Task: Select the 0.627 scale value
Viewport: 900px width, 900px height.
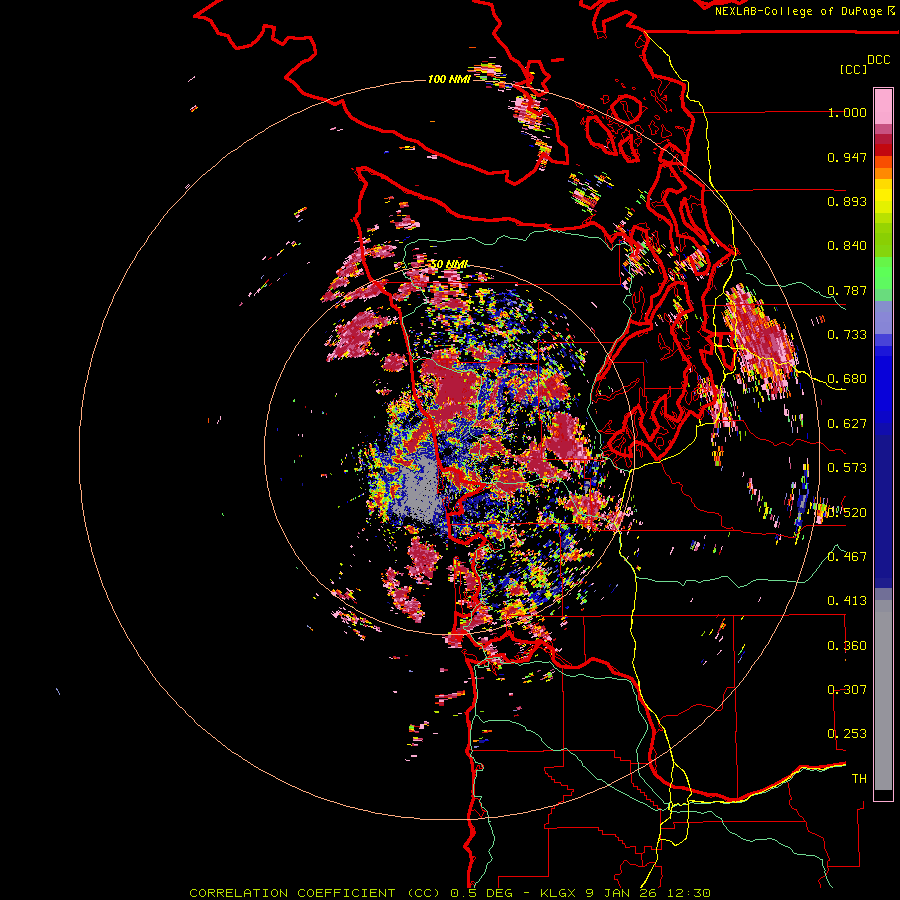Action: tap(847, 424)
